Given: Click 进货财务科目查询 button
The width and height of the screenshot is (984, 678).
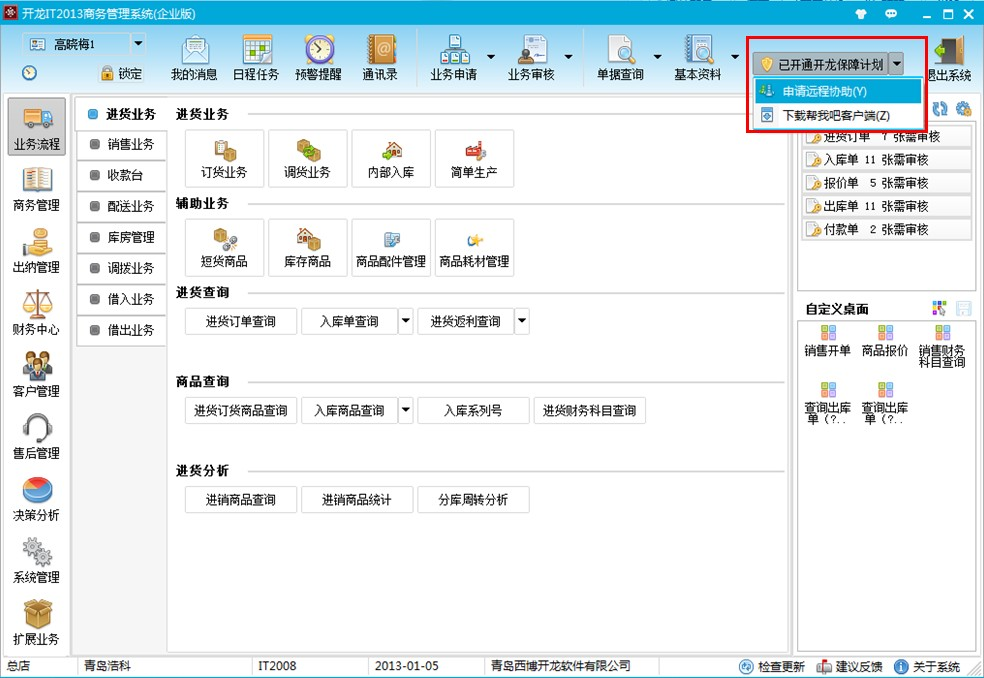Looking at the screenshot, I should [590, 411].
